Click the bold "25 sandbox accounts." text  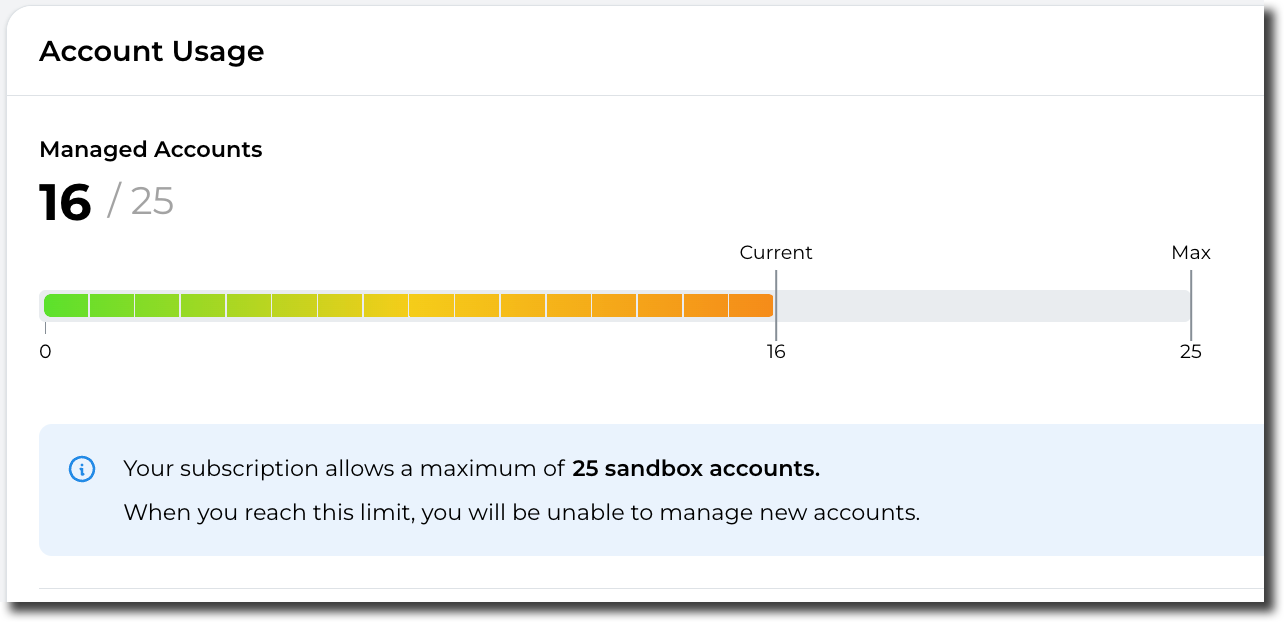[x=695, y=469]
